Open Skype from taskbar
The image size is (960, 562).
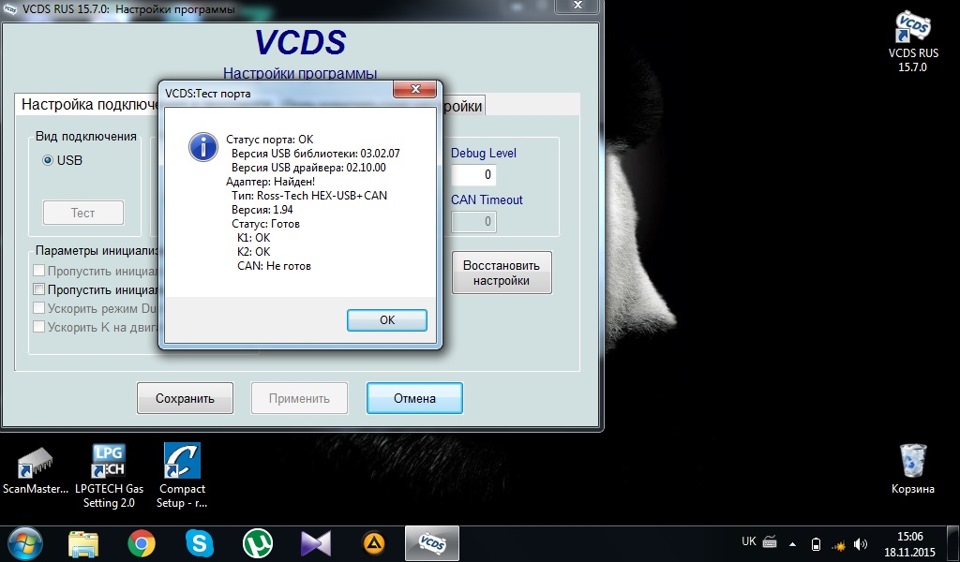click(x=200, y=544)
